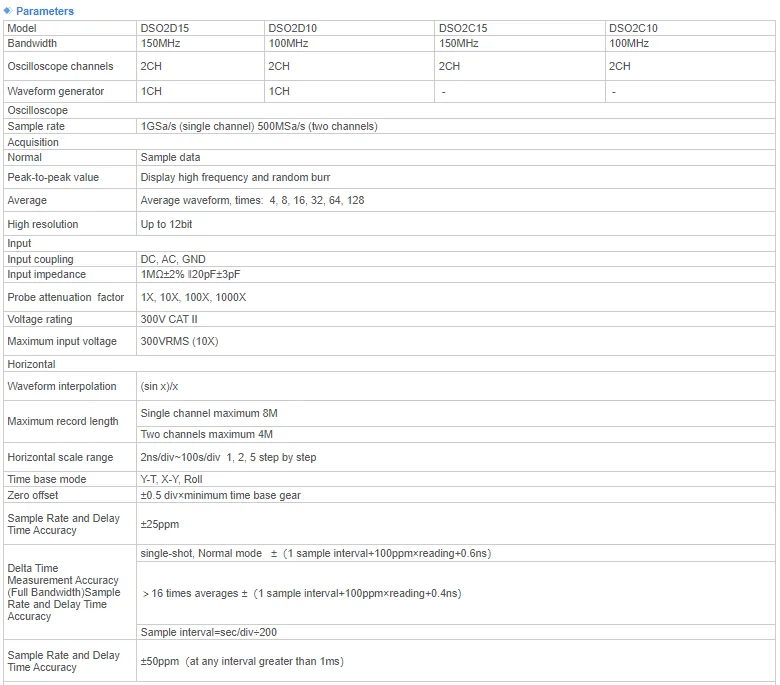Click the Input section header

(x=19, y=243)
